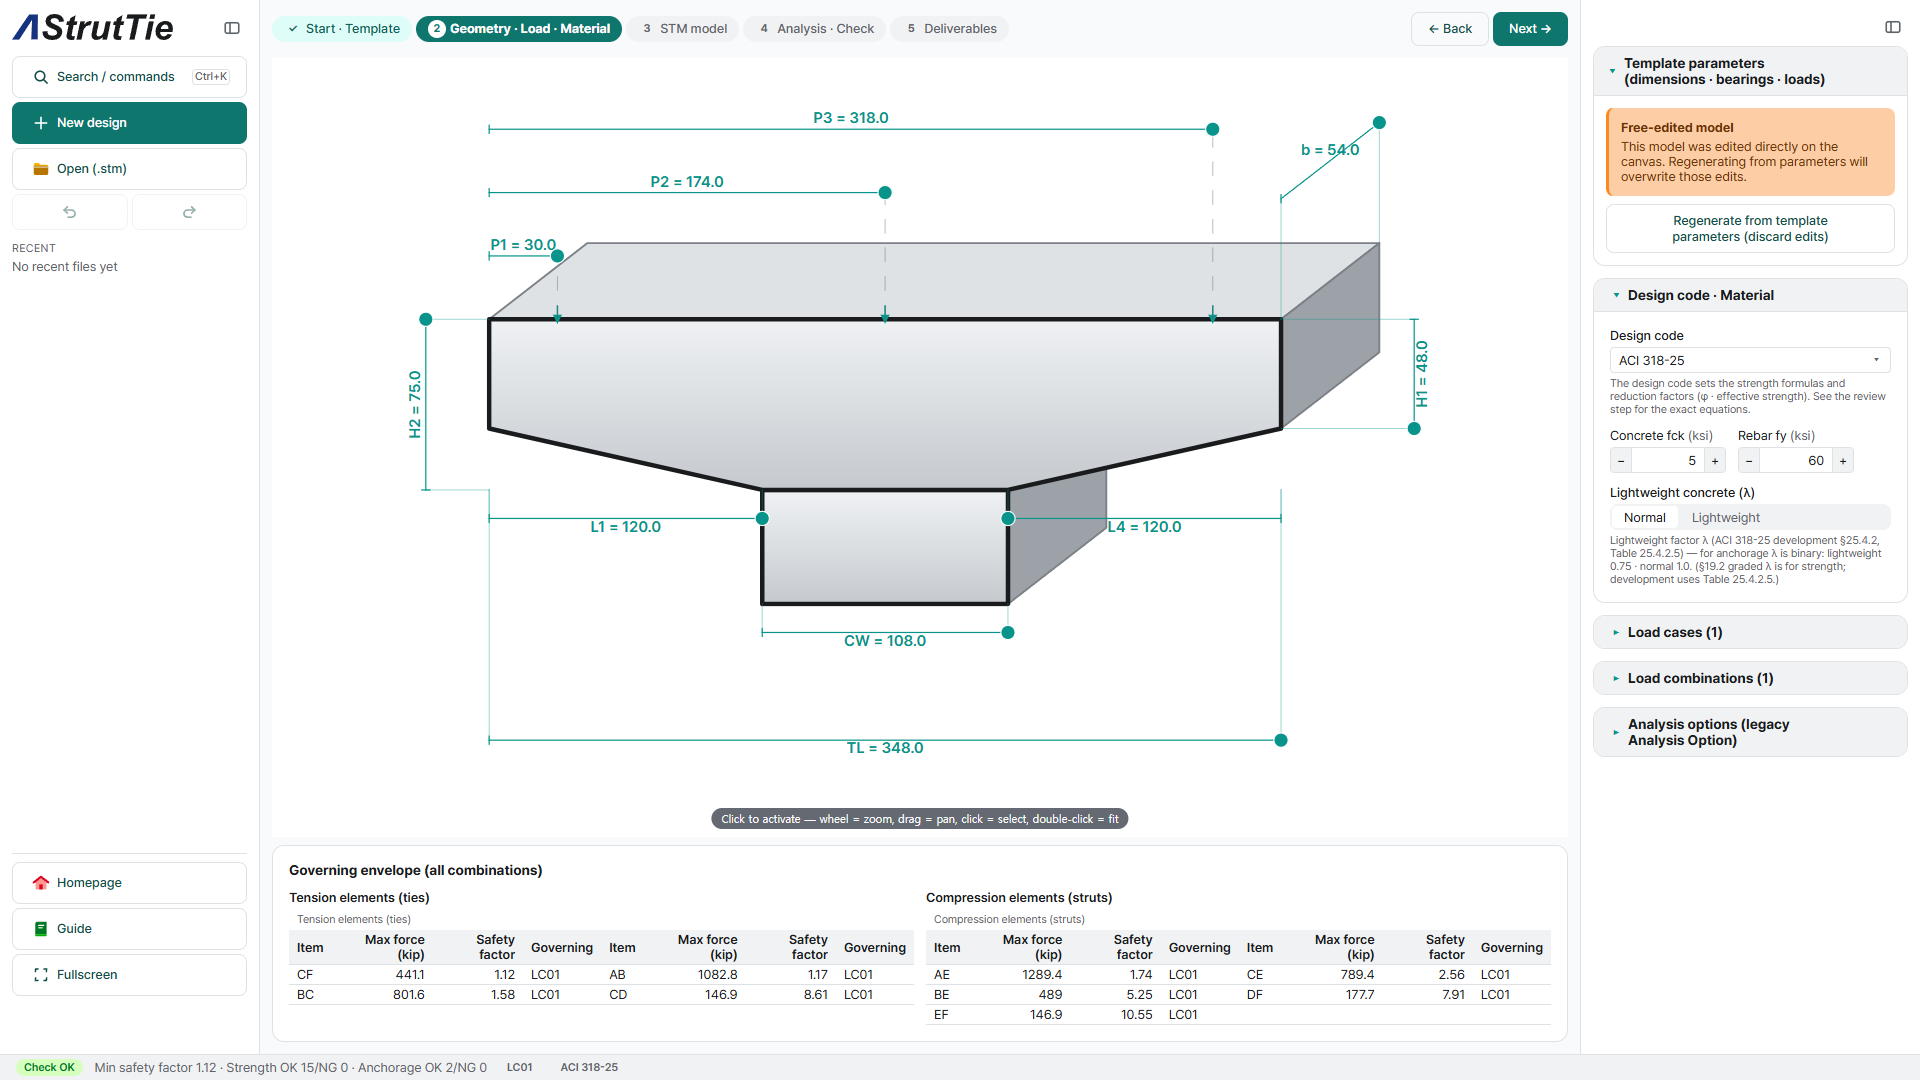Click the Concrete fck input field

pyautogui.click(x=1668, y=461)
